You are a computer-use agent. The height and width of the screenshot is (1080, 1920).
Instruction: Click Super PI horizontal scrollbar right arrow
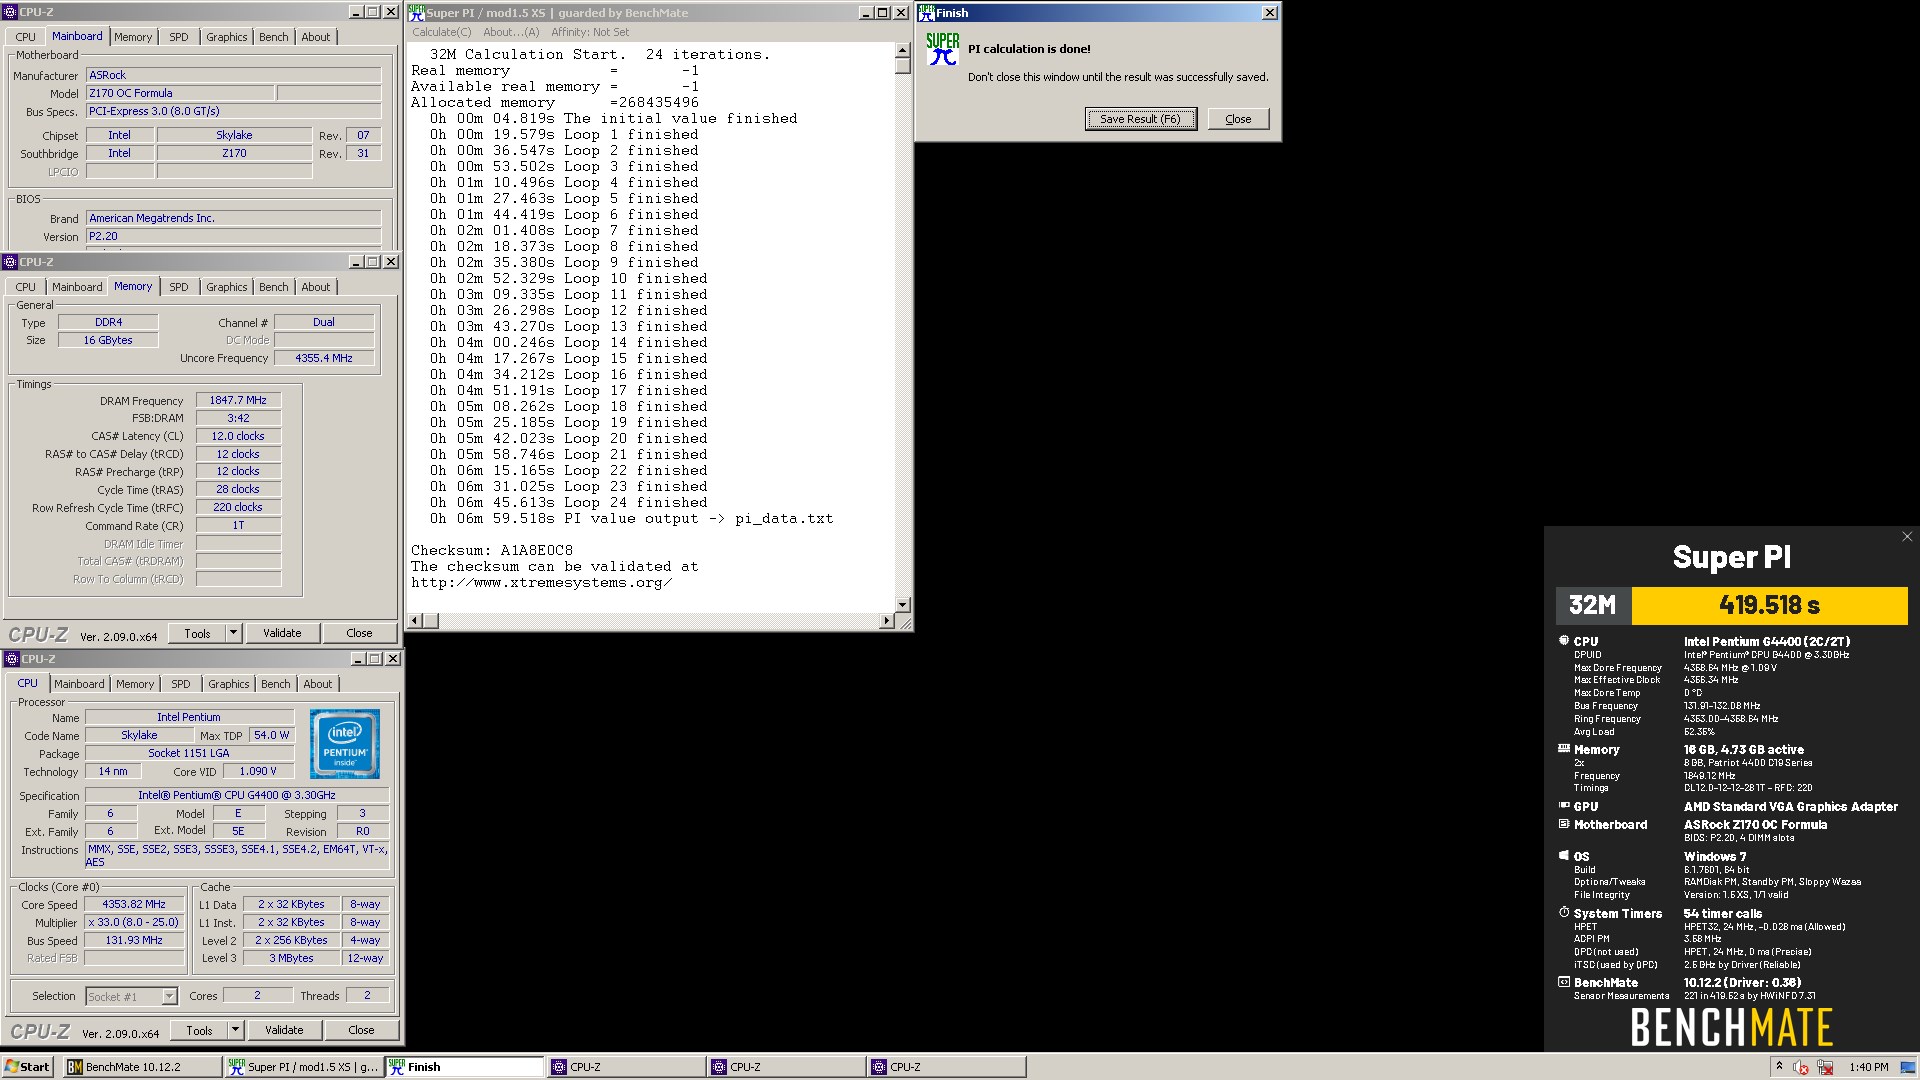pyautogui.click(x=886, y=621)
